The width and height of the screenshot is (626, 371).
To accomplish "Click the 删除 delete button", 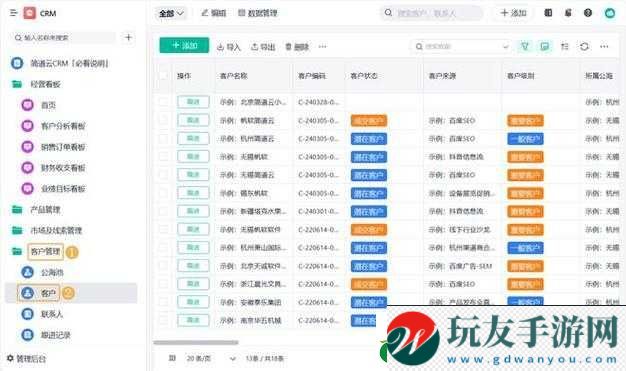I will coord(297,47).
